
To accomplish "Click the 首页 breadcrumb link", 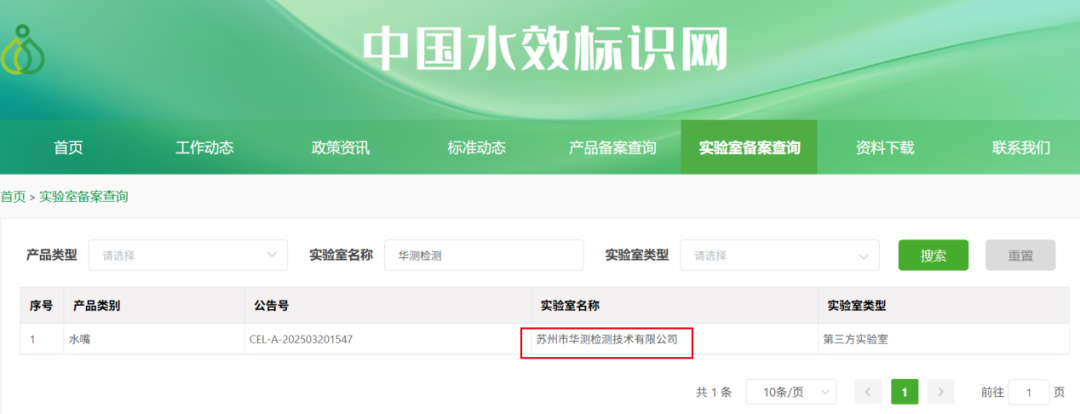I will (13, 197).
